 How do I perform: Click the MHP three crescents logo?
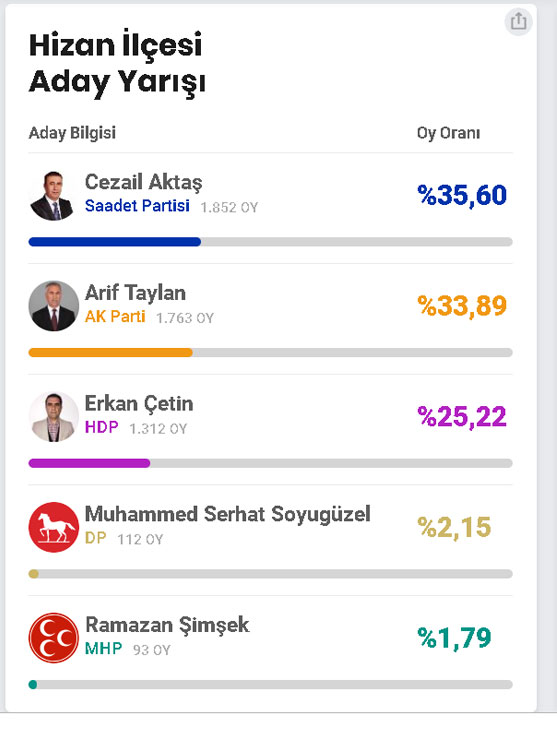coord(53,638)
